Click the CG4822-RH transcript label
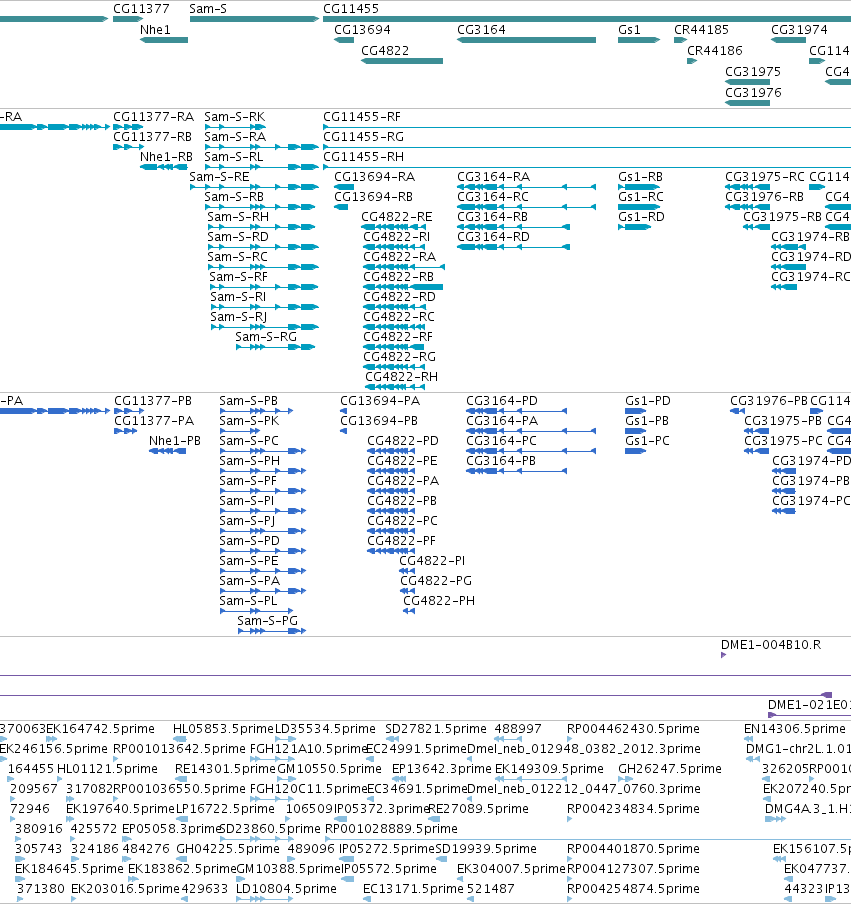This screenshot has height=904, width=851. [x=401, y=377]
